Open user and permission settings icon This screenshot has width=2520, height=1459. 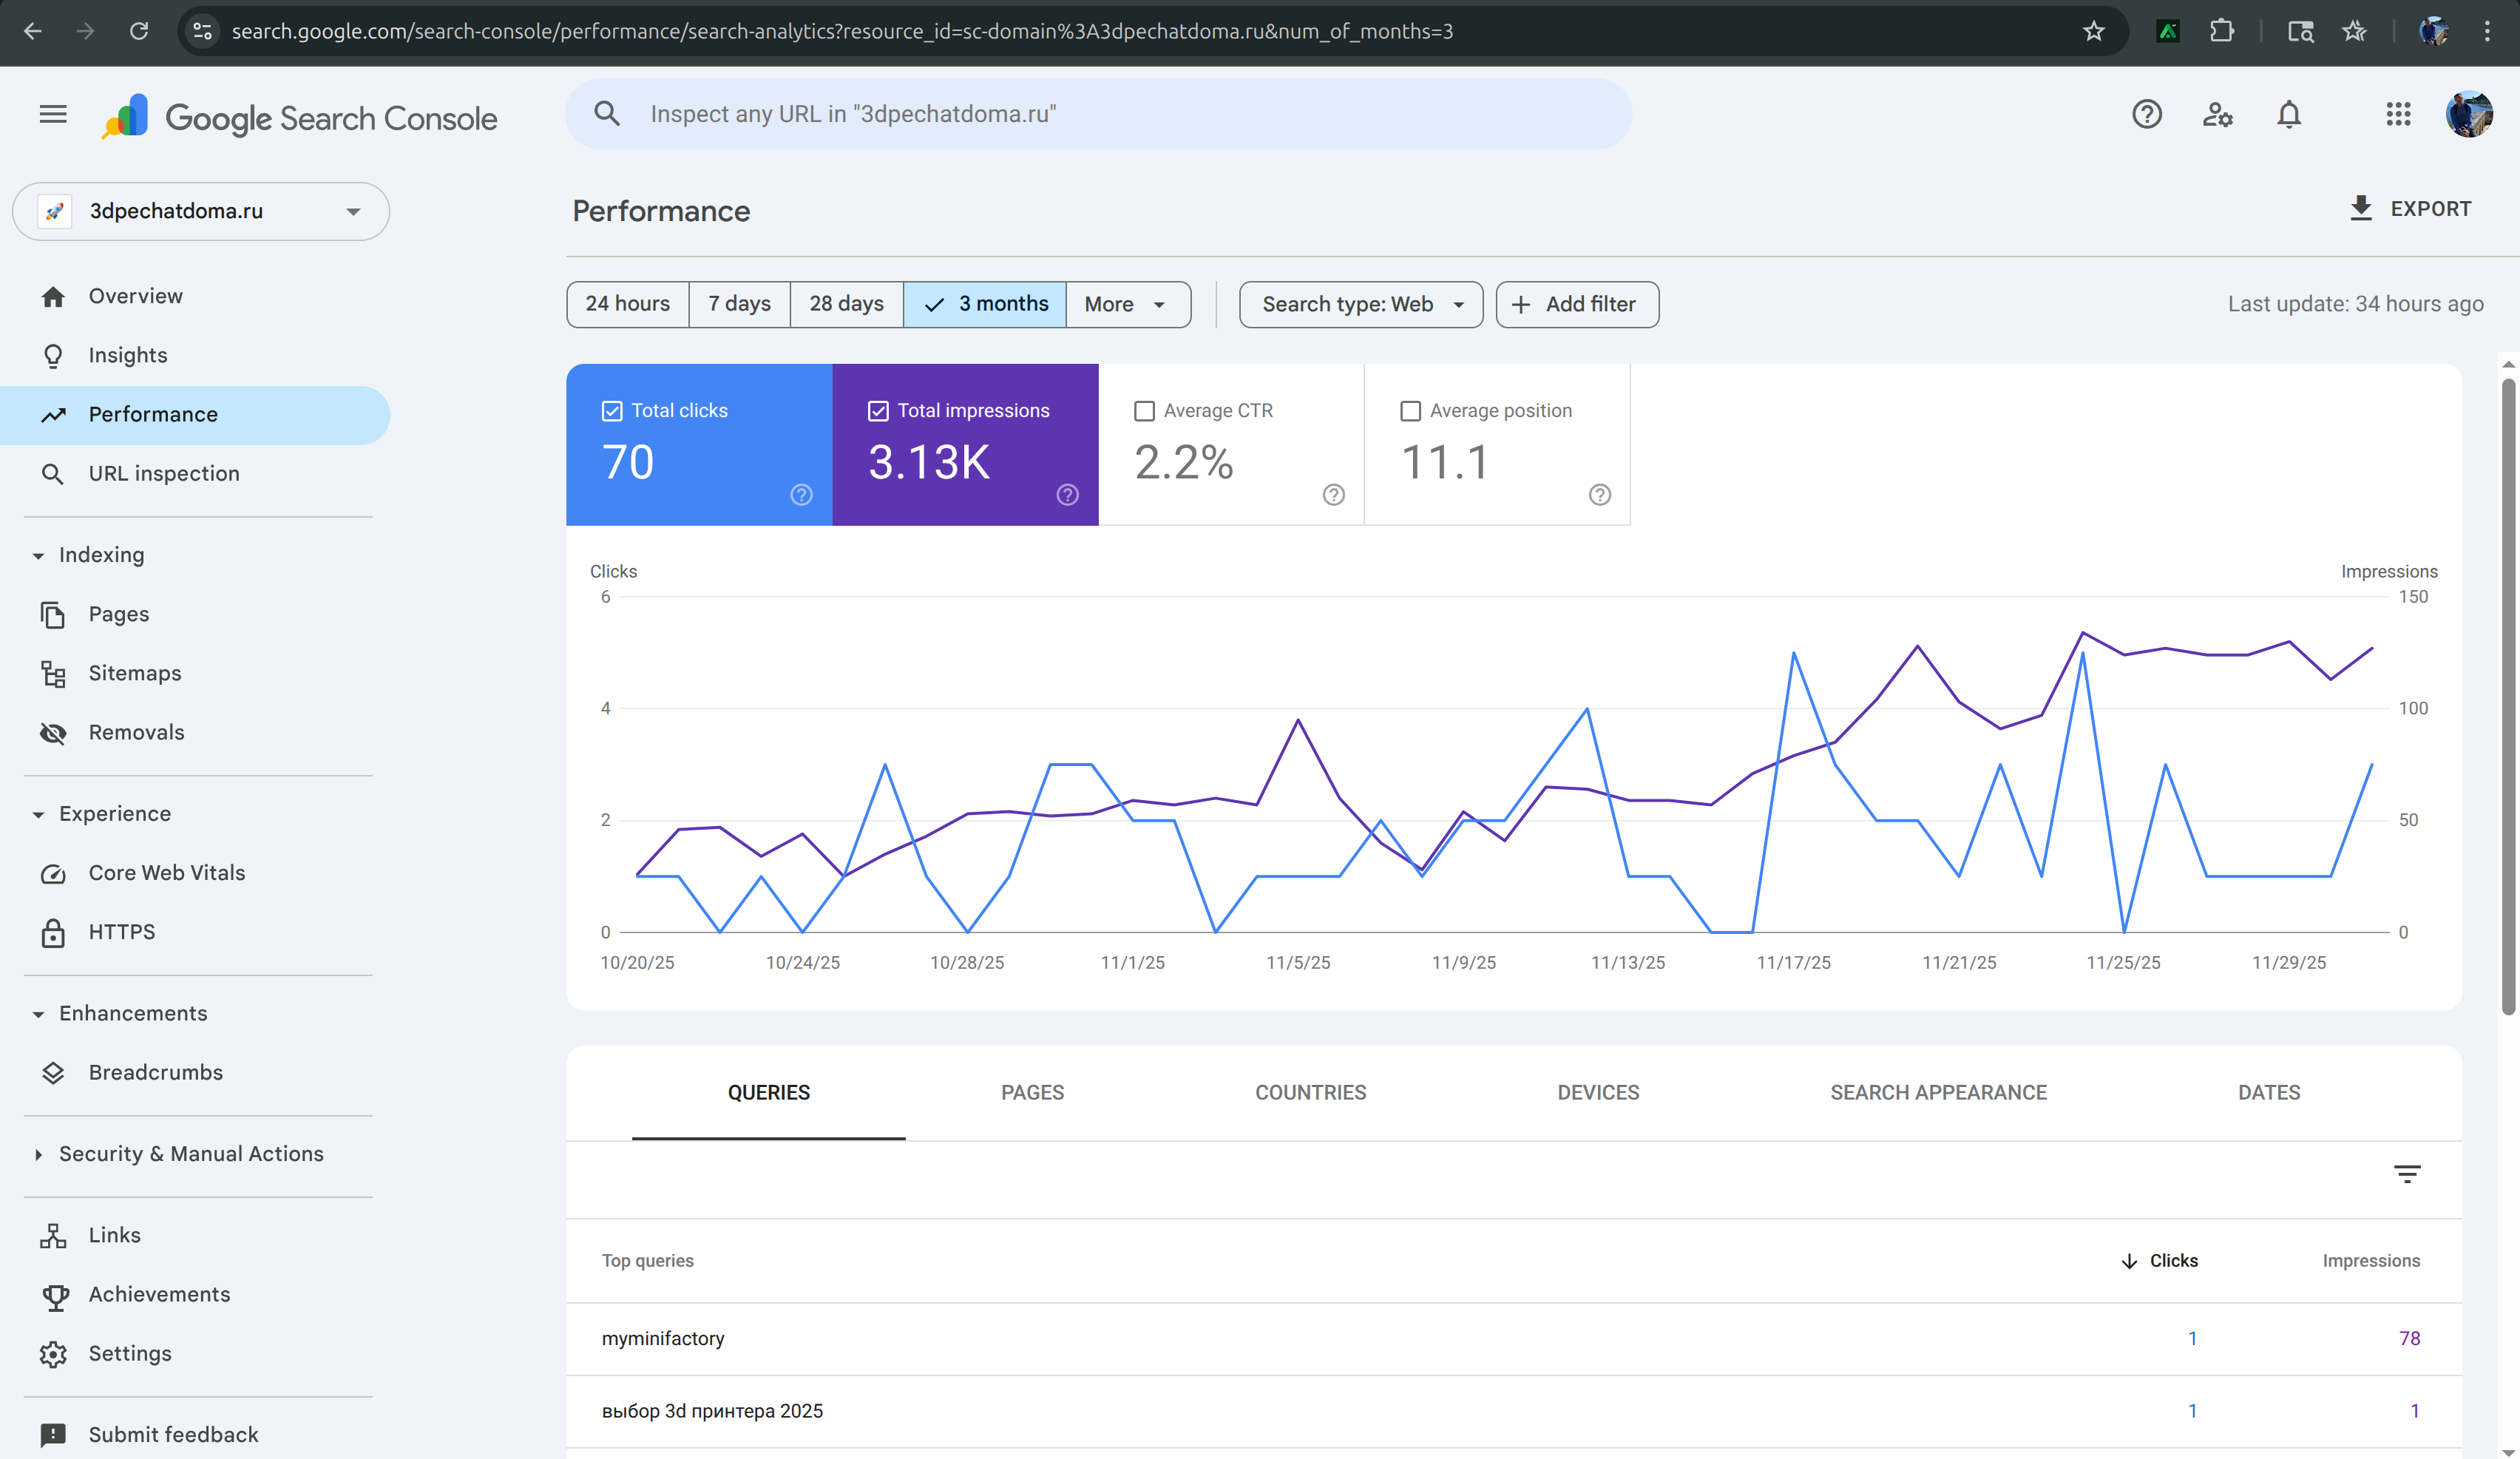[2217, 115]
